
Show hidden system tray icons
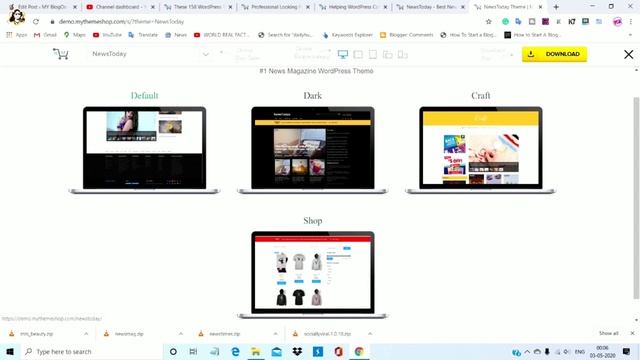point(527,351)
